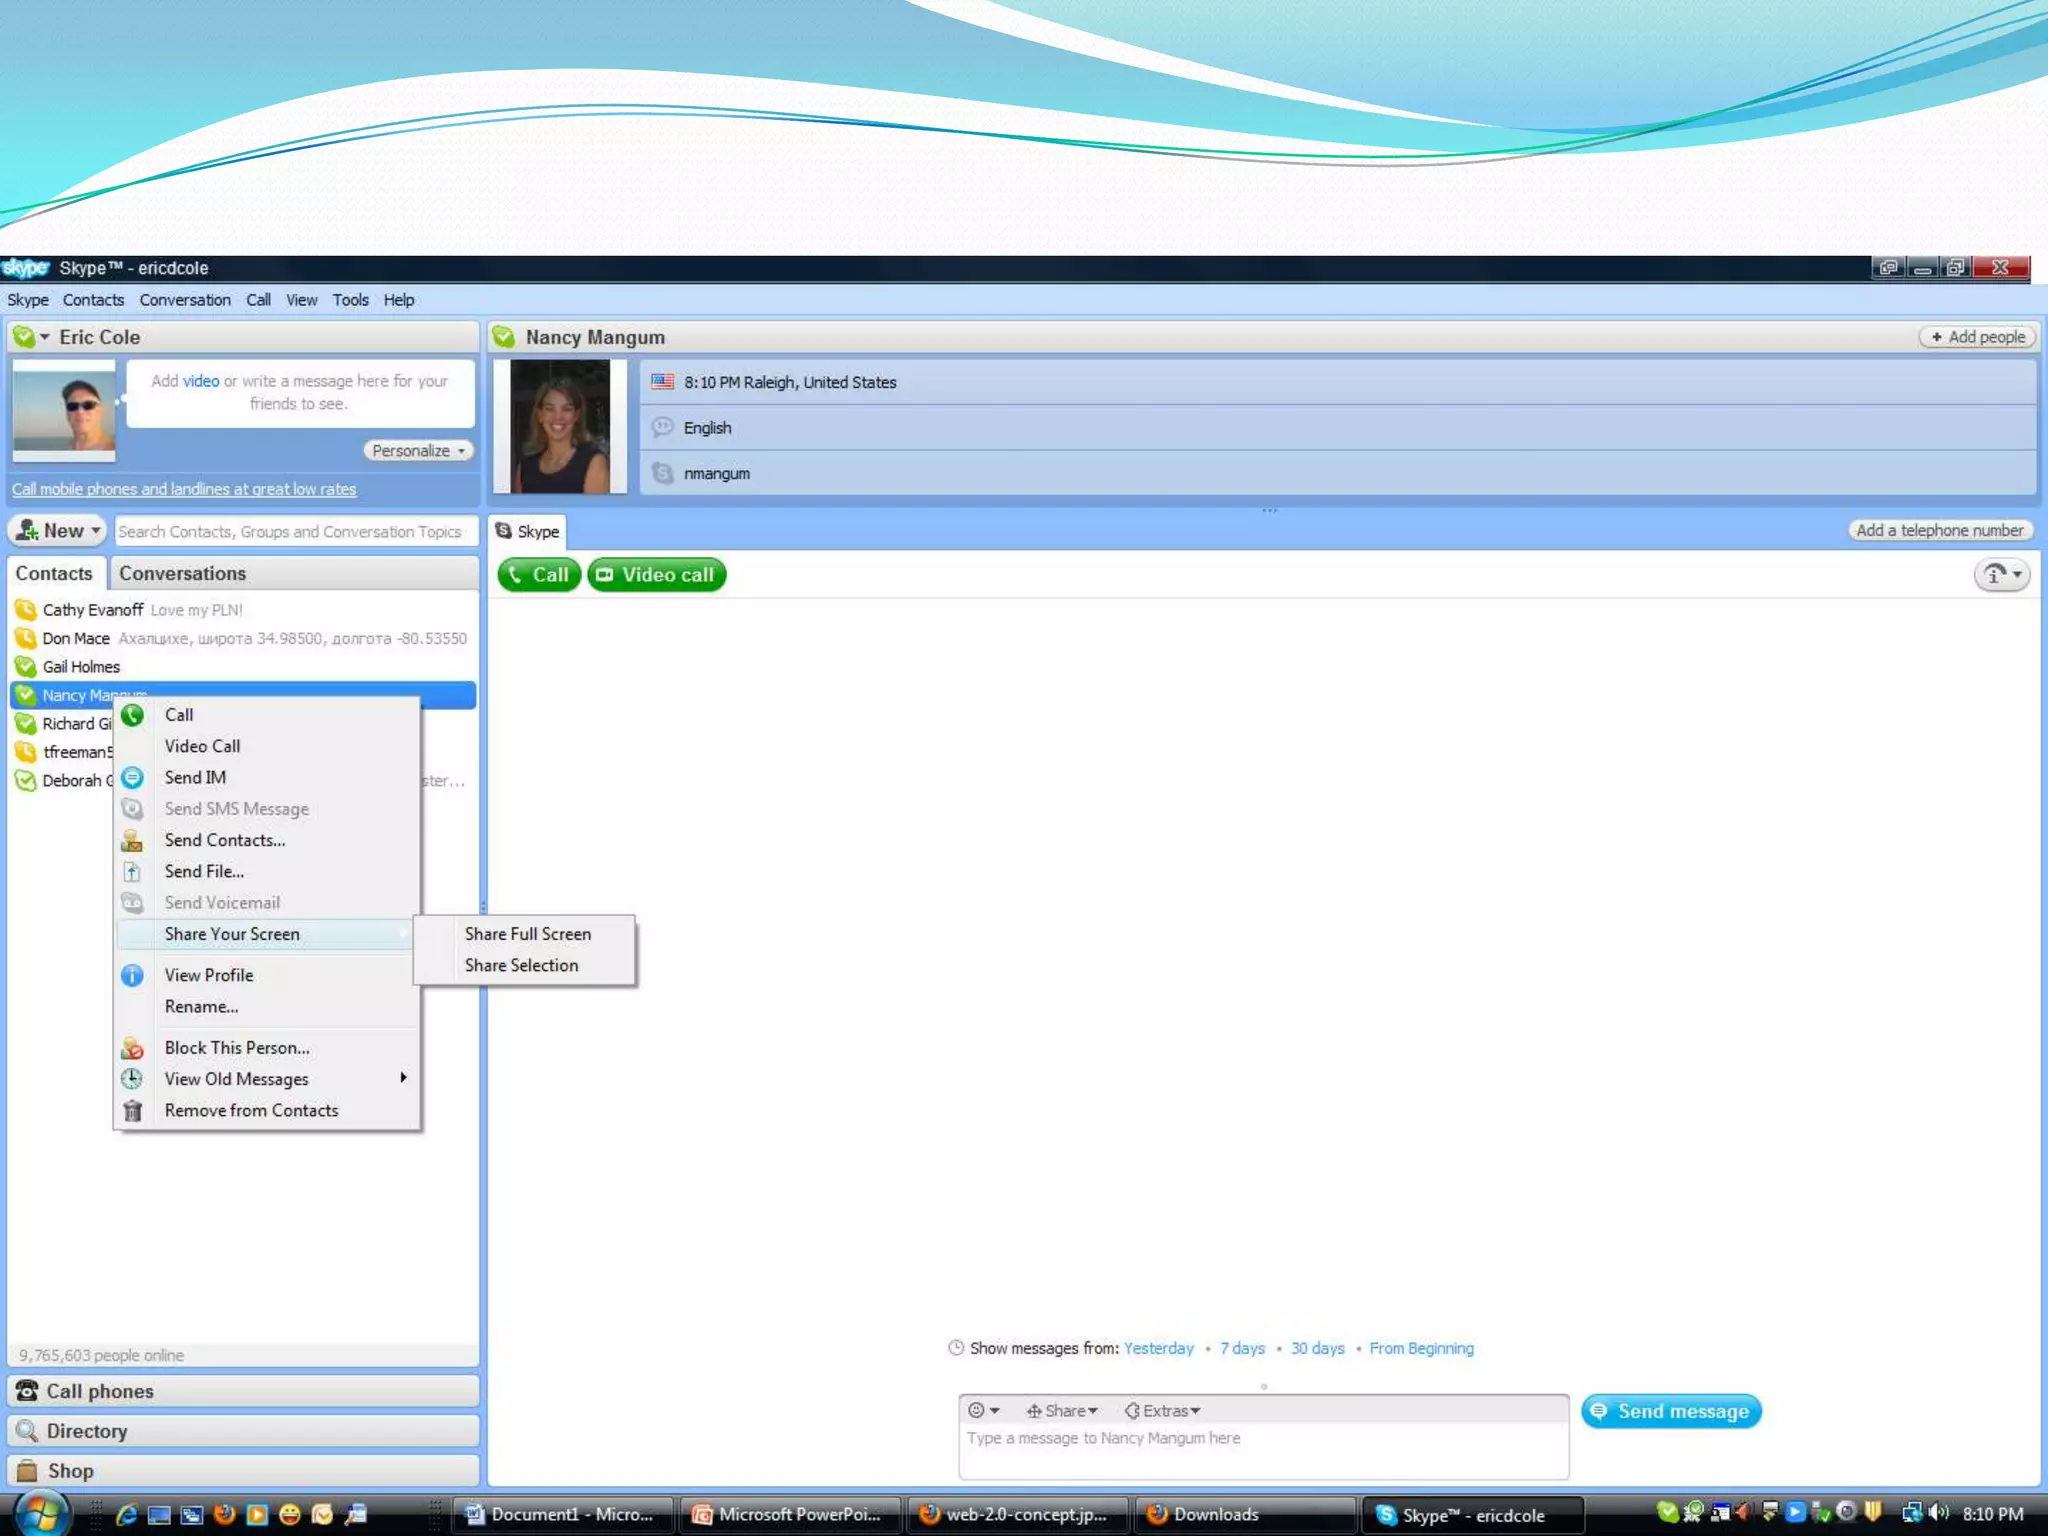Click the Remove from Contacts trash icon
Image resolution: width=2048 pixels, height=1536 pixels.
(132, 1111)
